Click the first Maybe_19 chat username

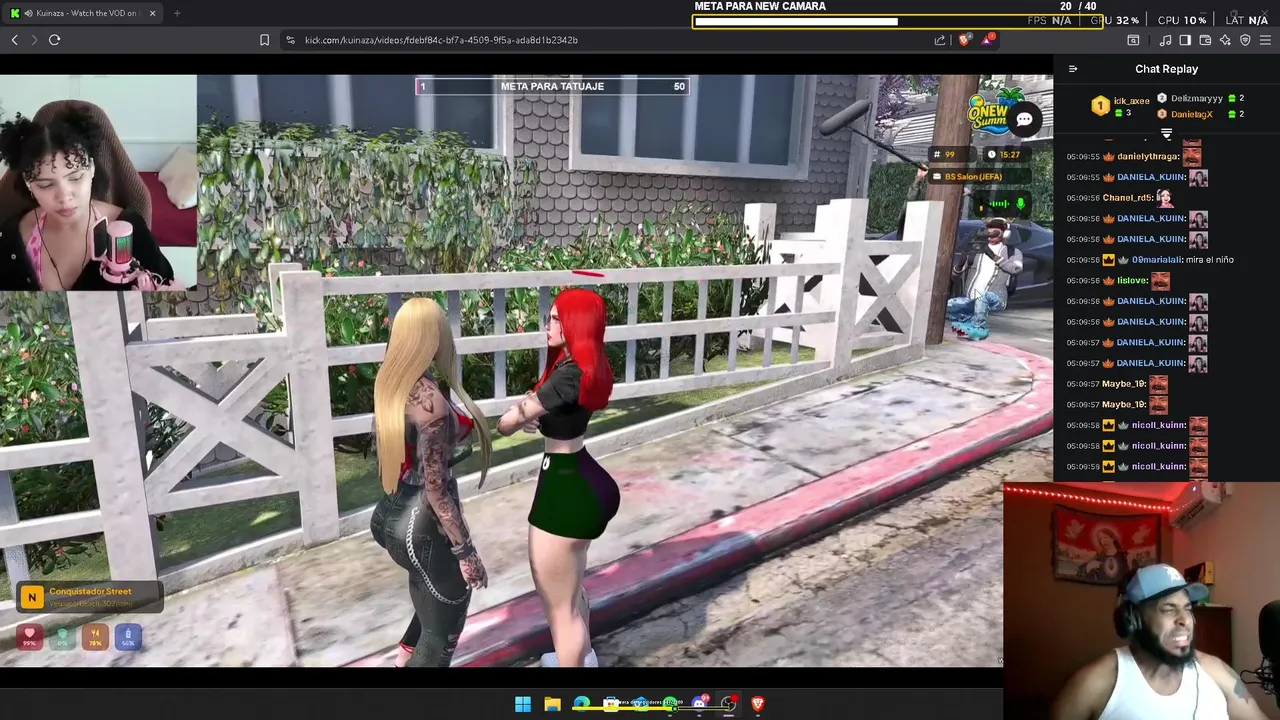coord(1124,384)
